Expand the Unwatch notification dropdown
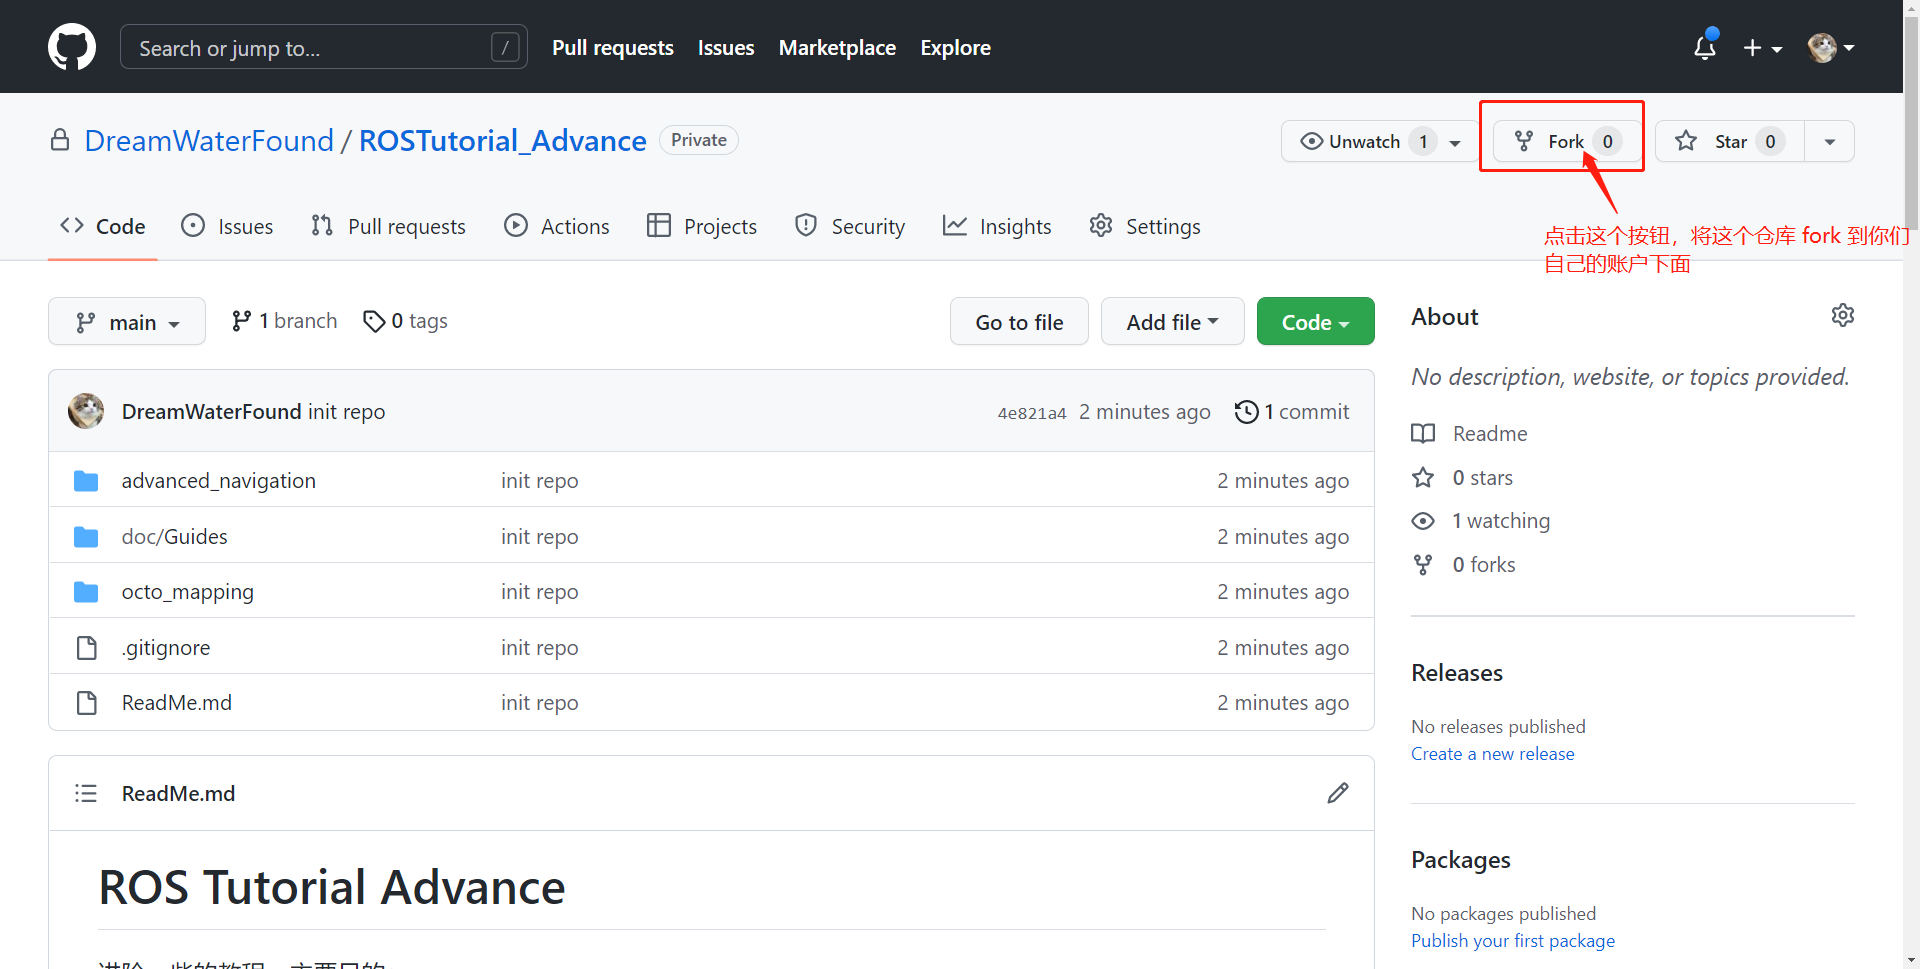Viewport: 1920px width, 969px height. coord(1379,141)
